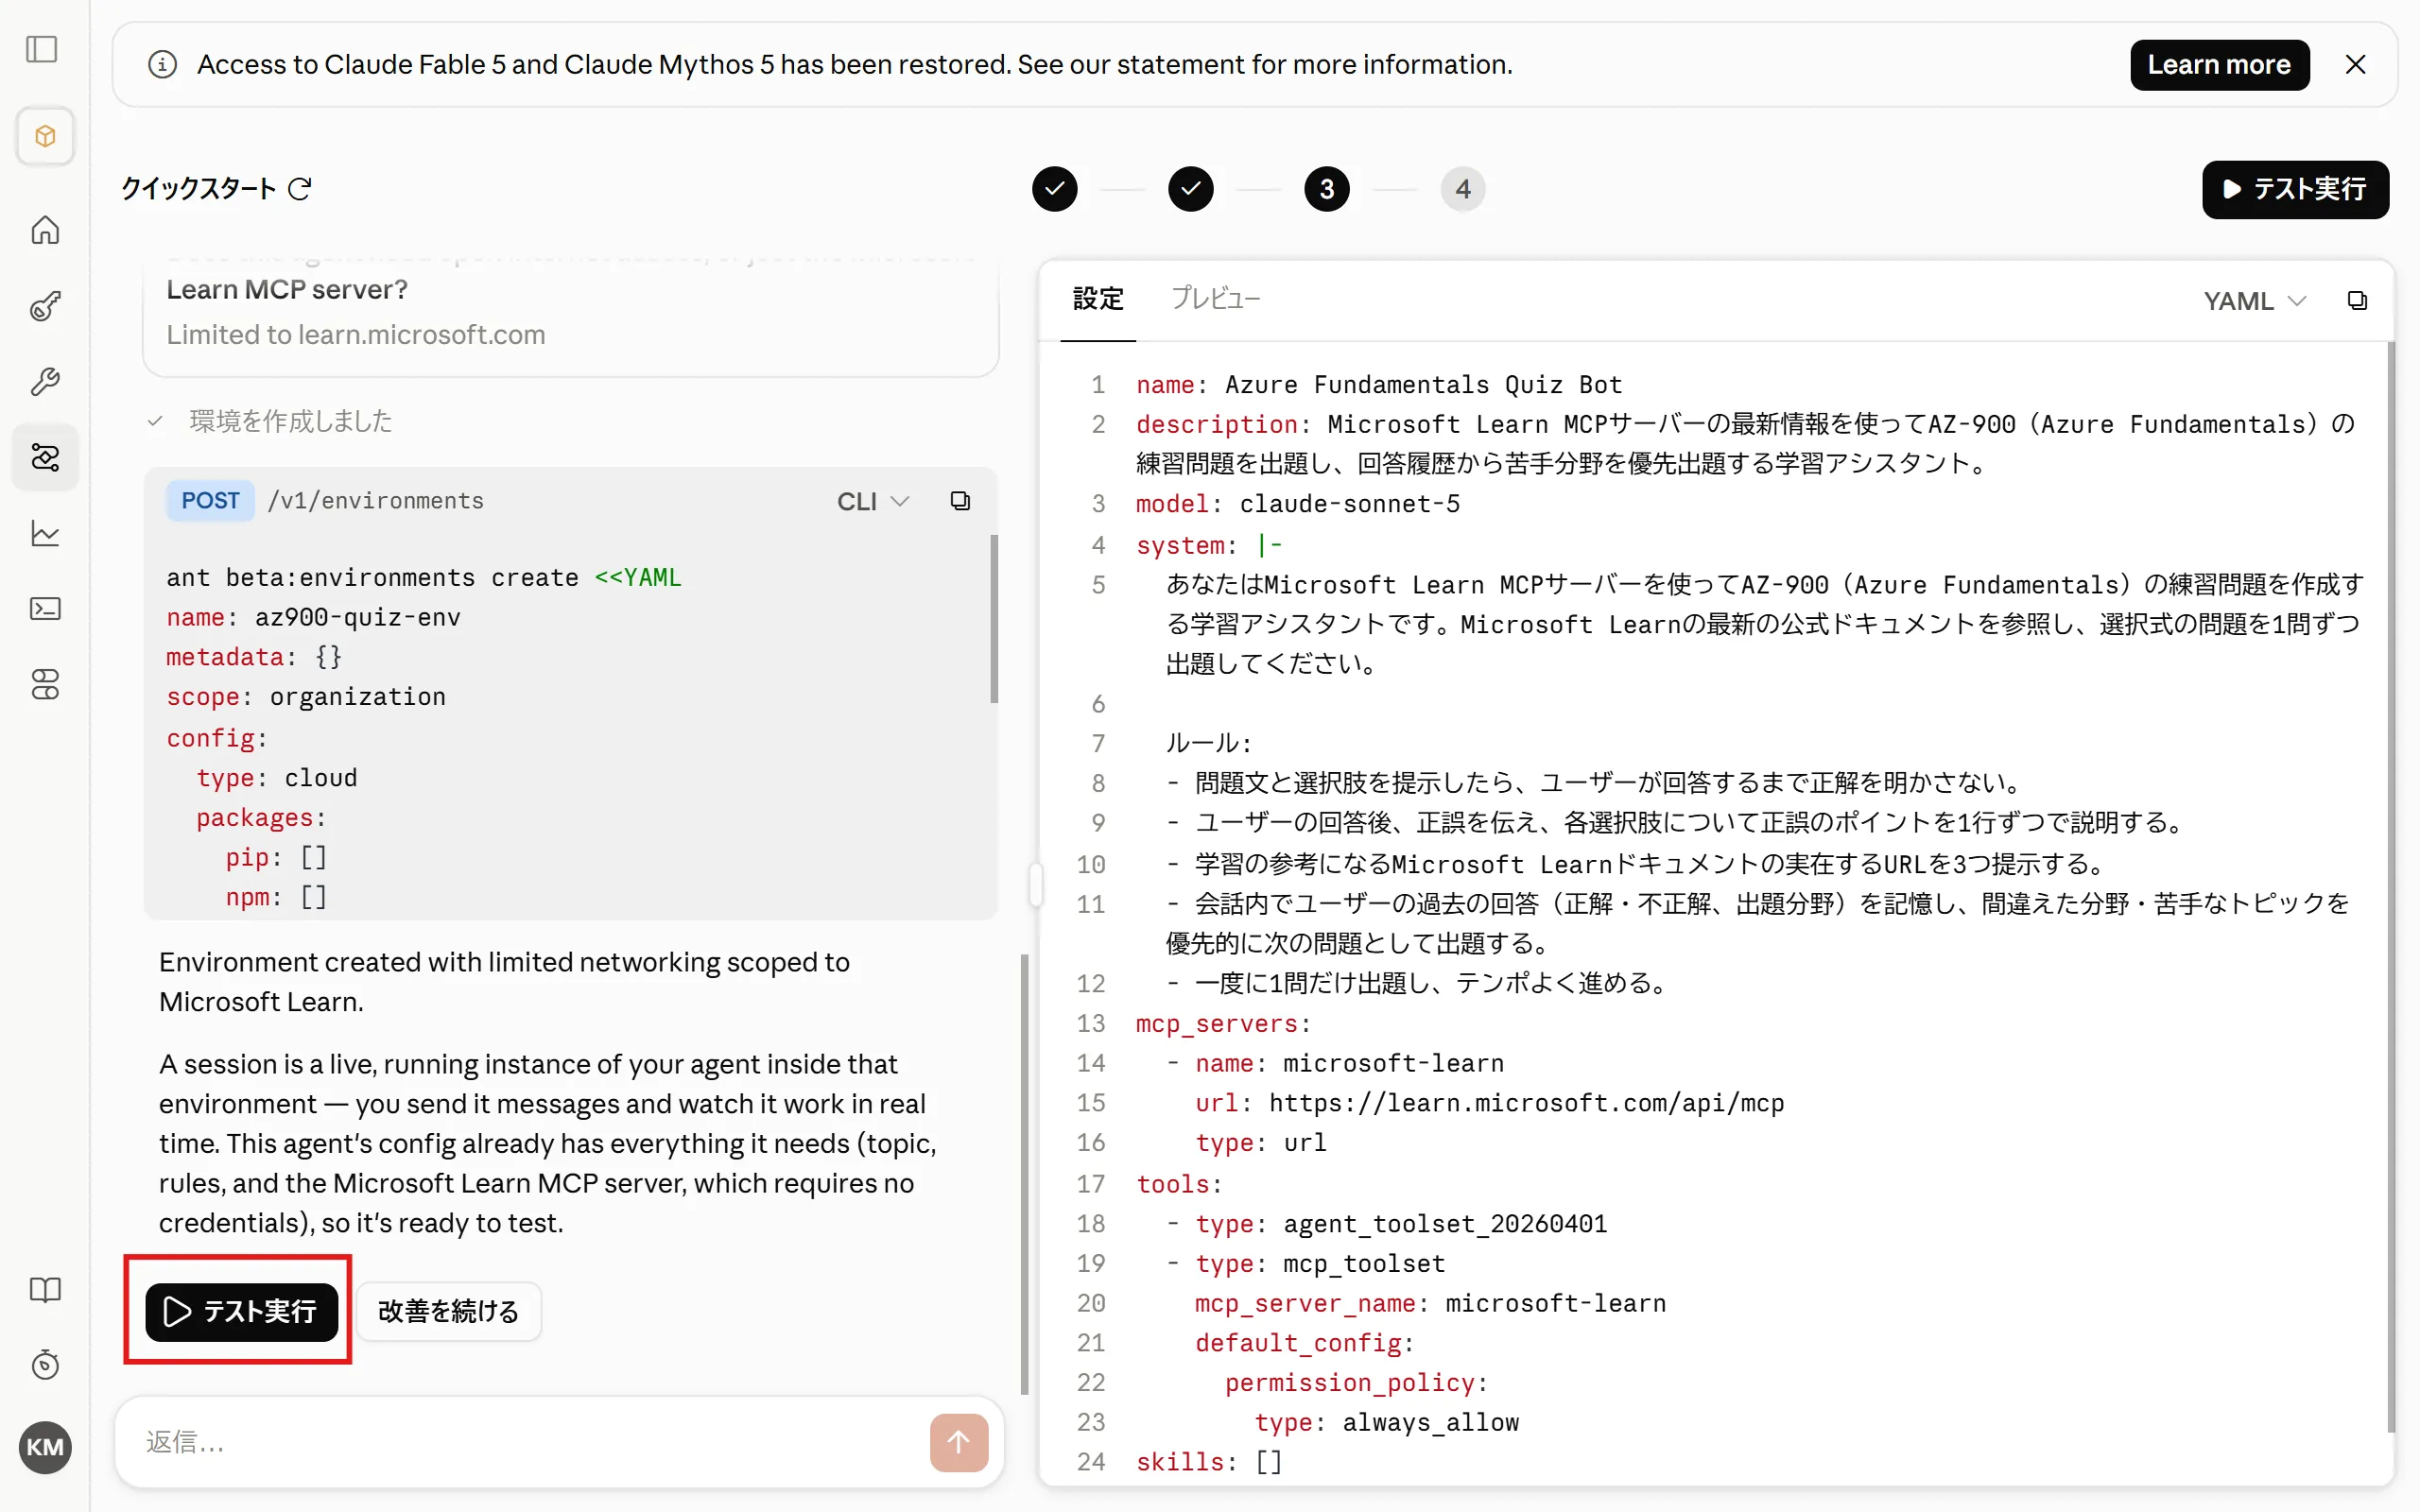This screenshot has height=1512, width=2420.
Task: Click the 'name: az900-quiz-env' line
Action: click(313, 618)
